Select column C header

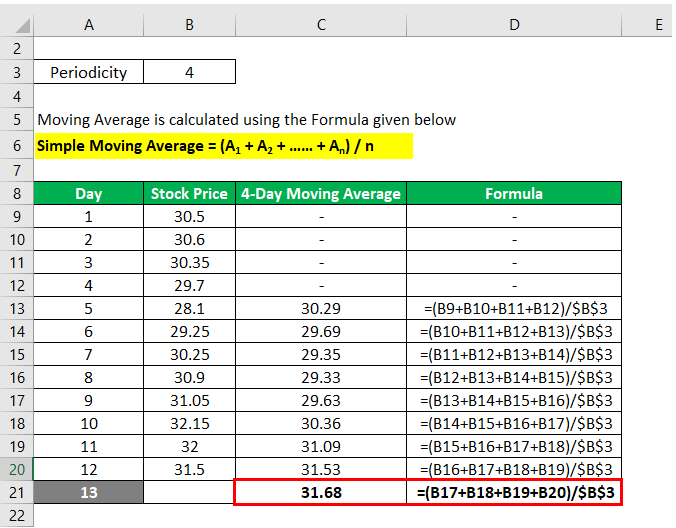point(321,25)
